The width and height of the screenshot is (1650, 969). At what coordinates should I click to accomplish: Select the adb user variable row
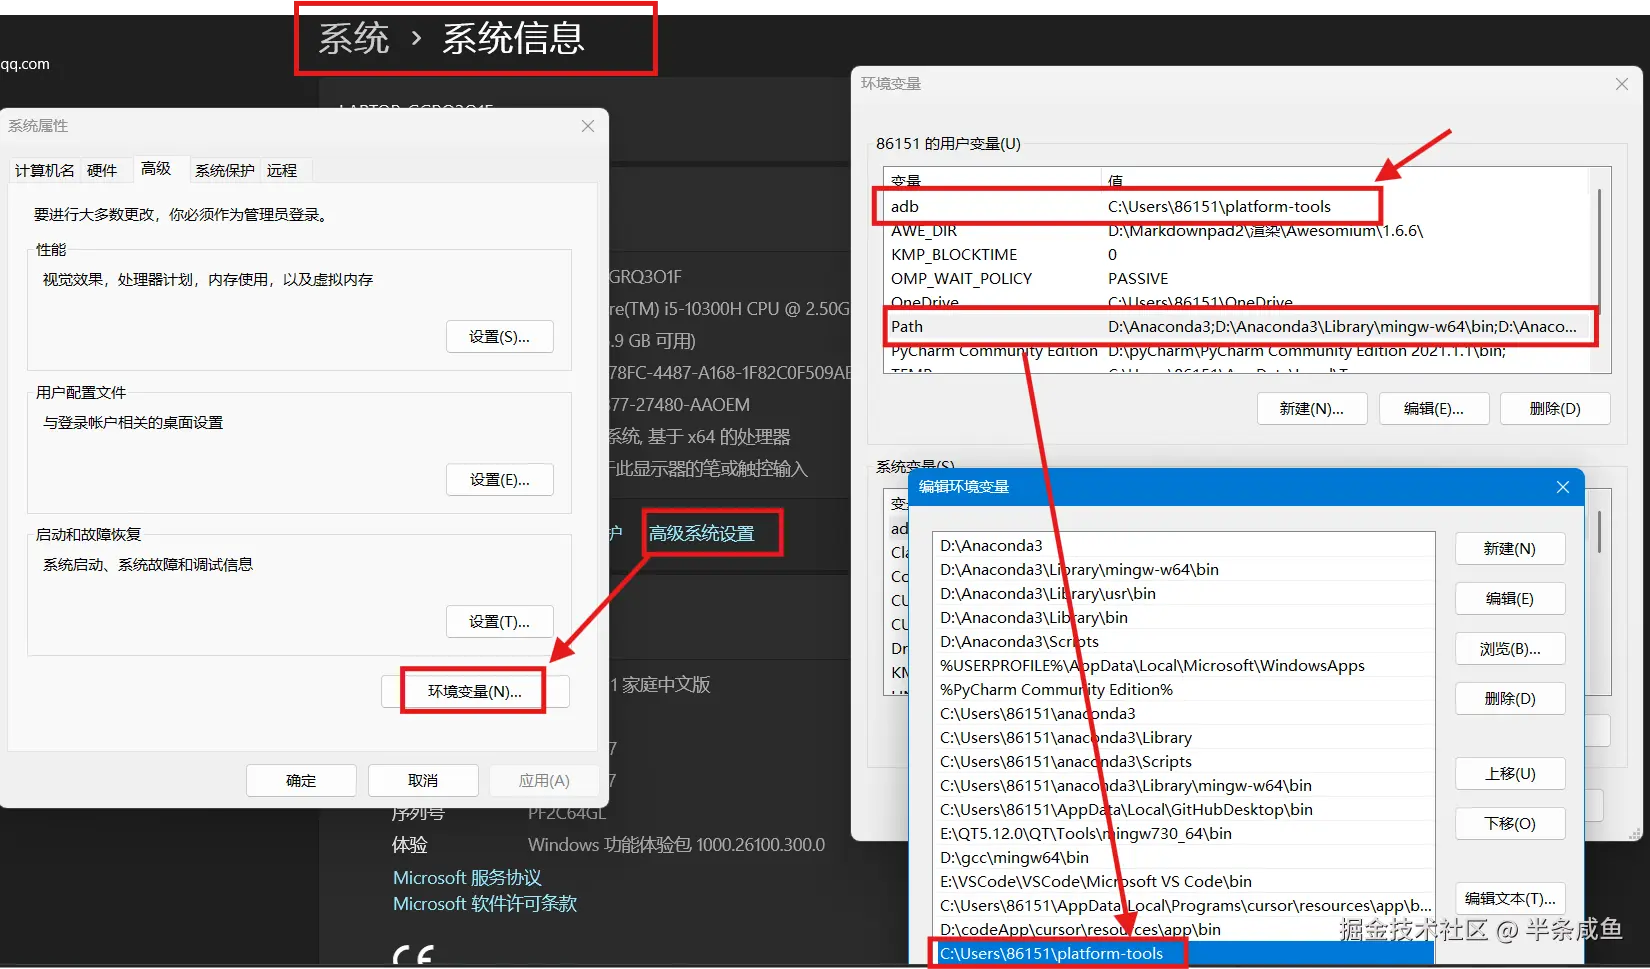pos(1000,206)
